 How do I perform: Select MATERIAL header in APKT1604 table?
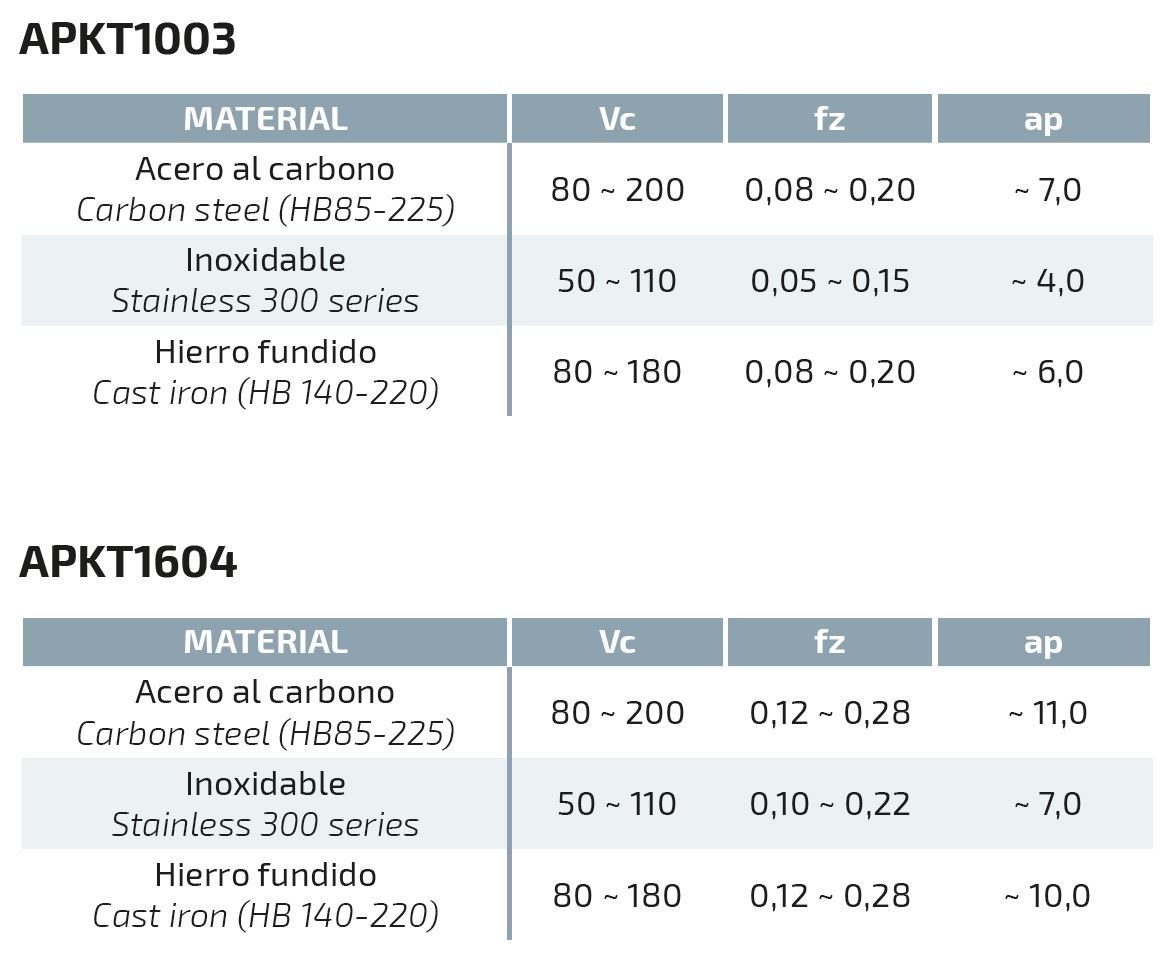[265, 642]
